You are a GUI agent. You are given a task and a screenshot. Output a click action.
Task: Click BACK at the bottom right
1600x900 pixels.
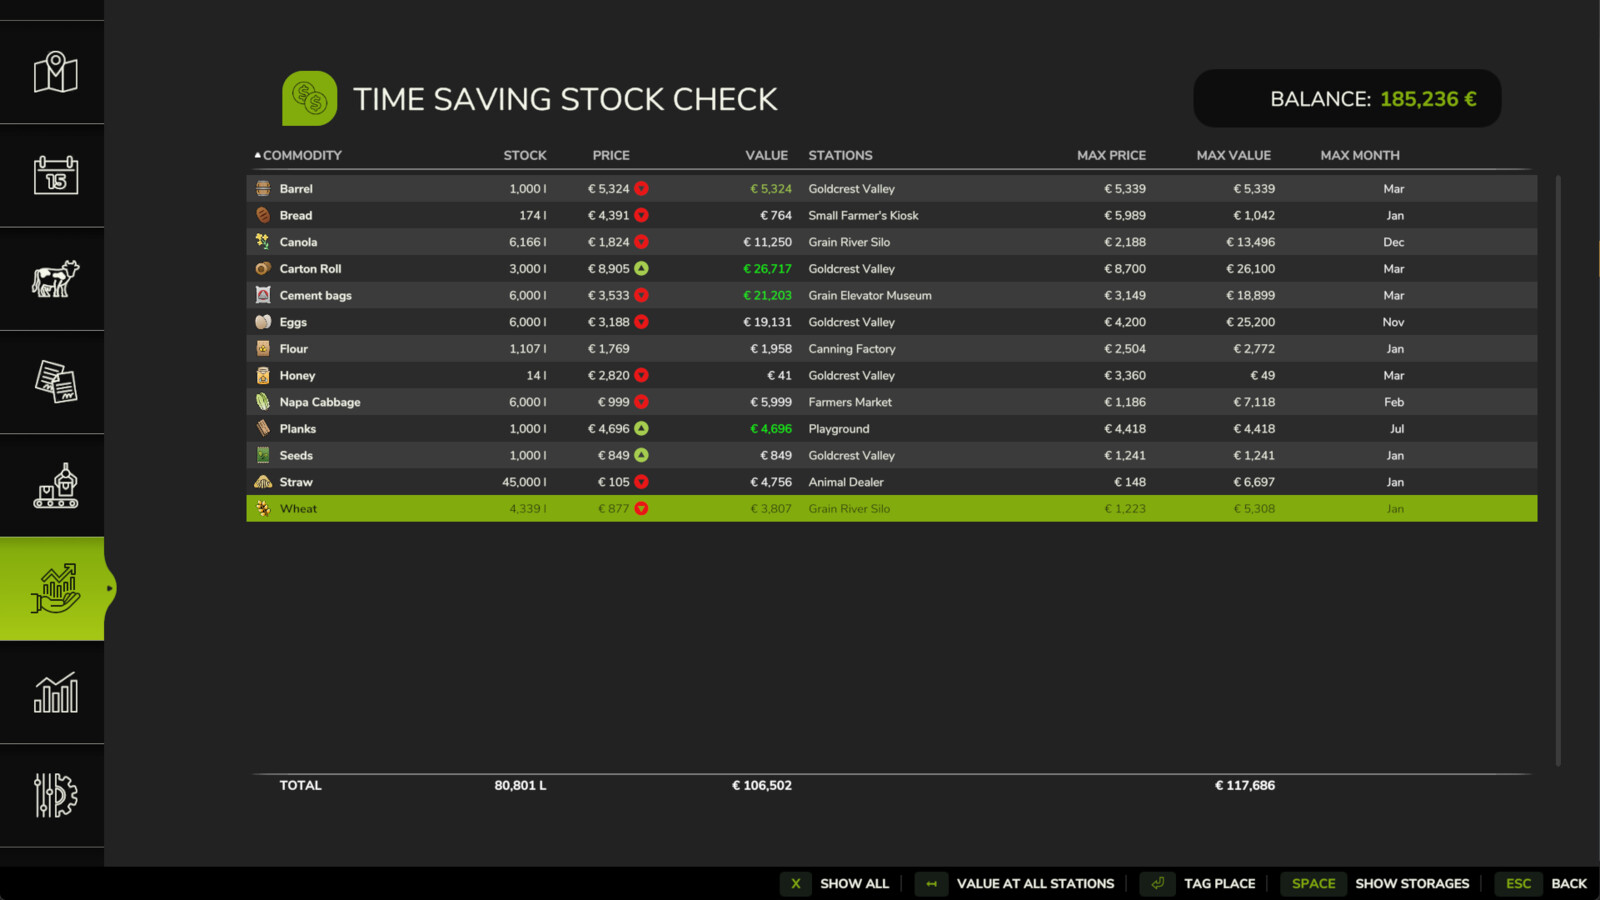(x=1569, y=884)
